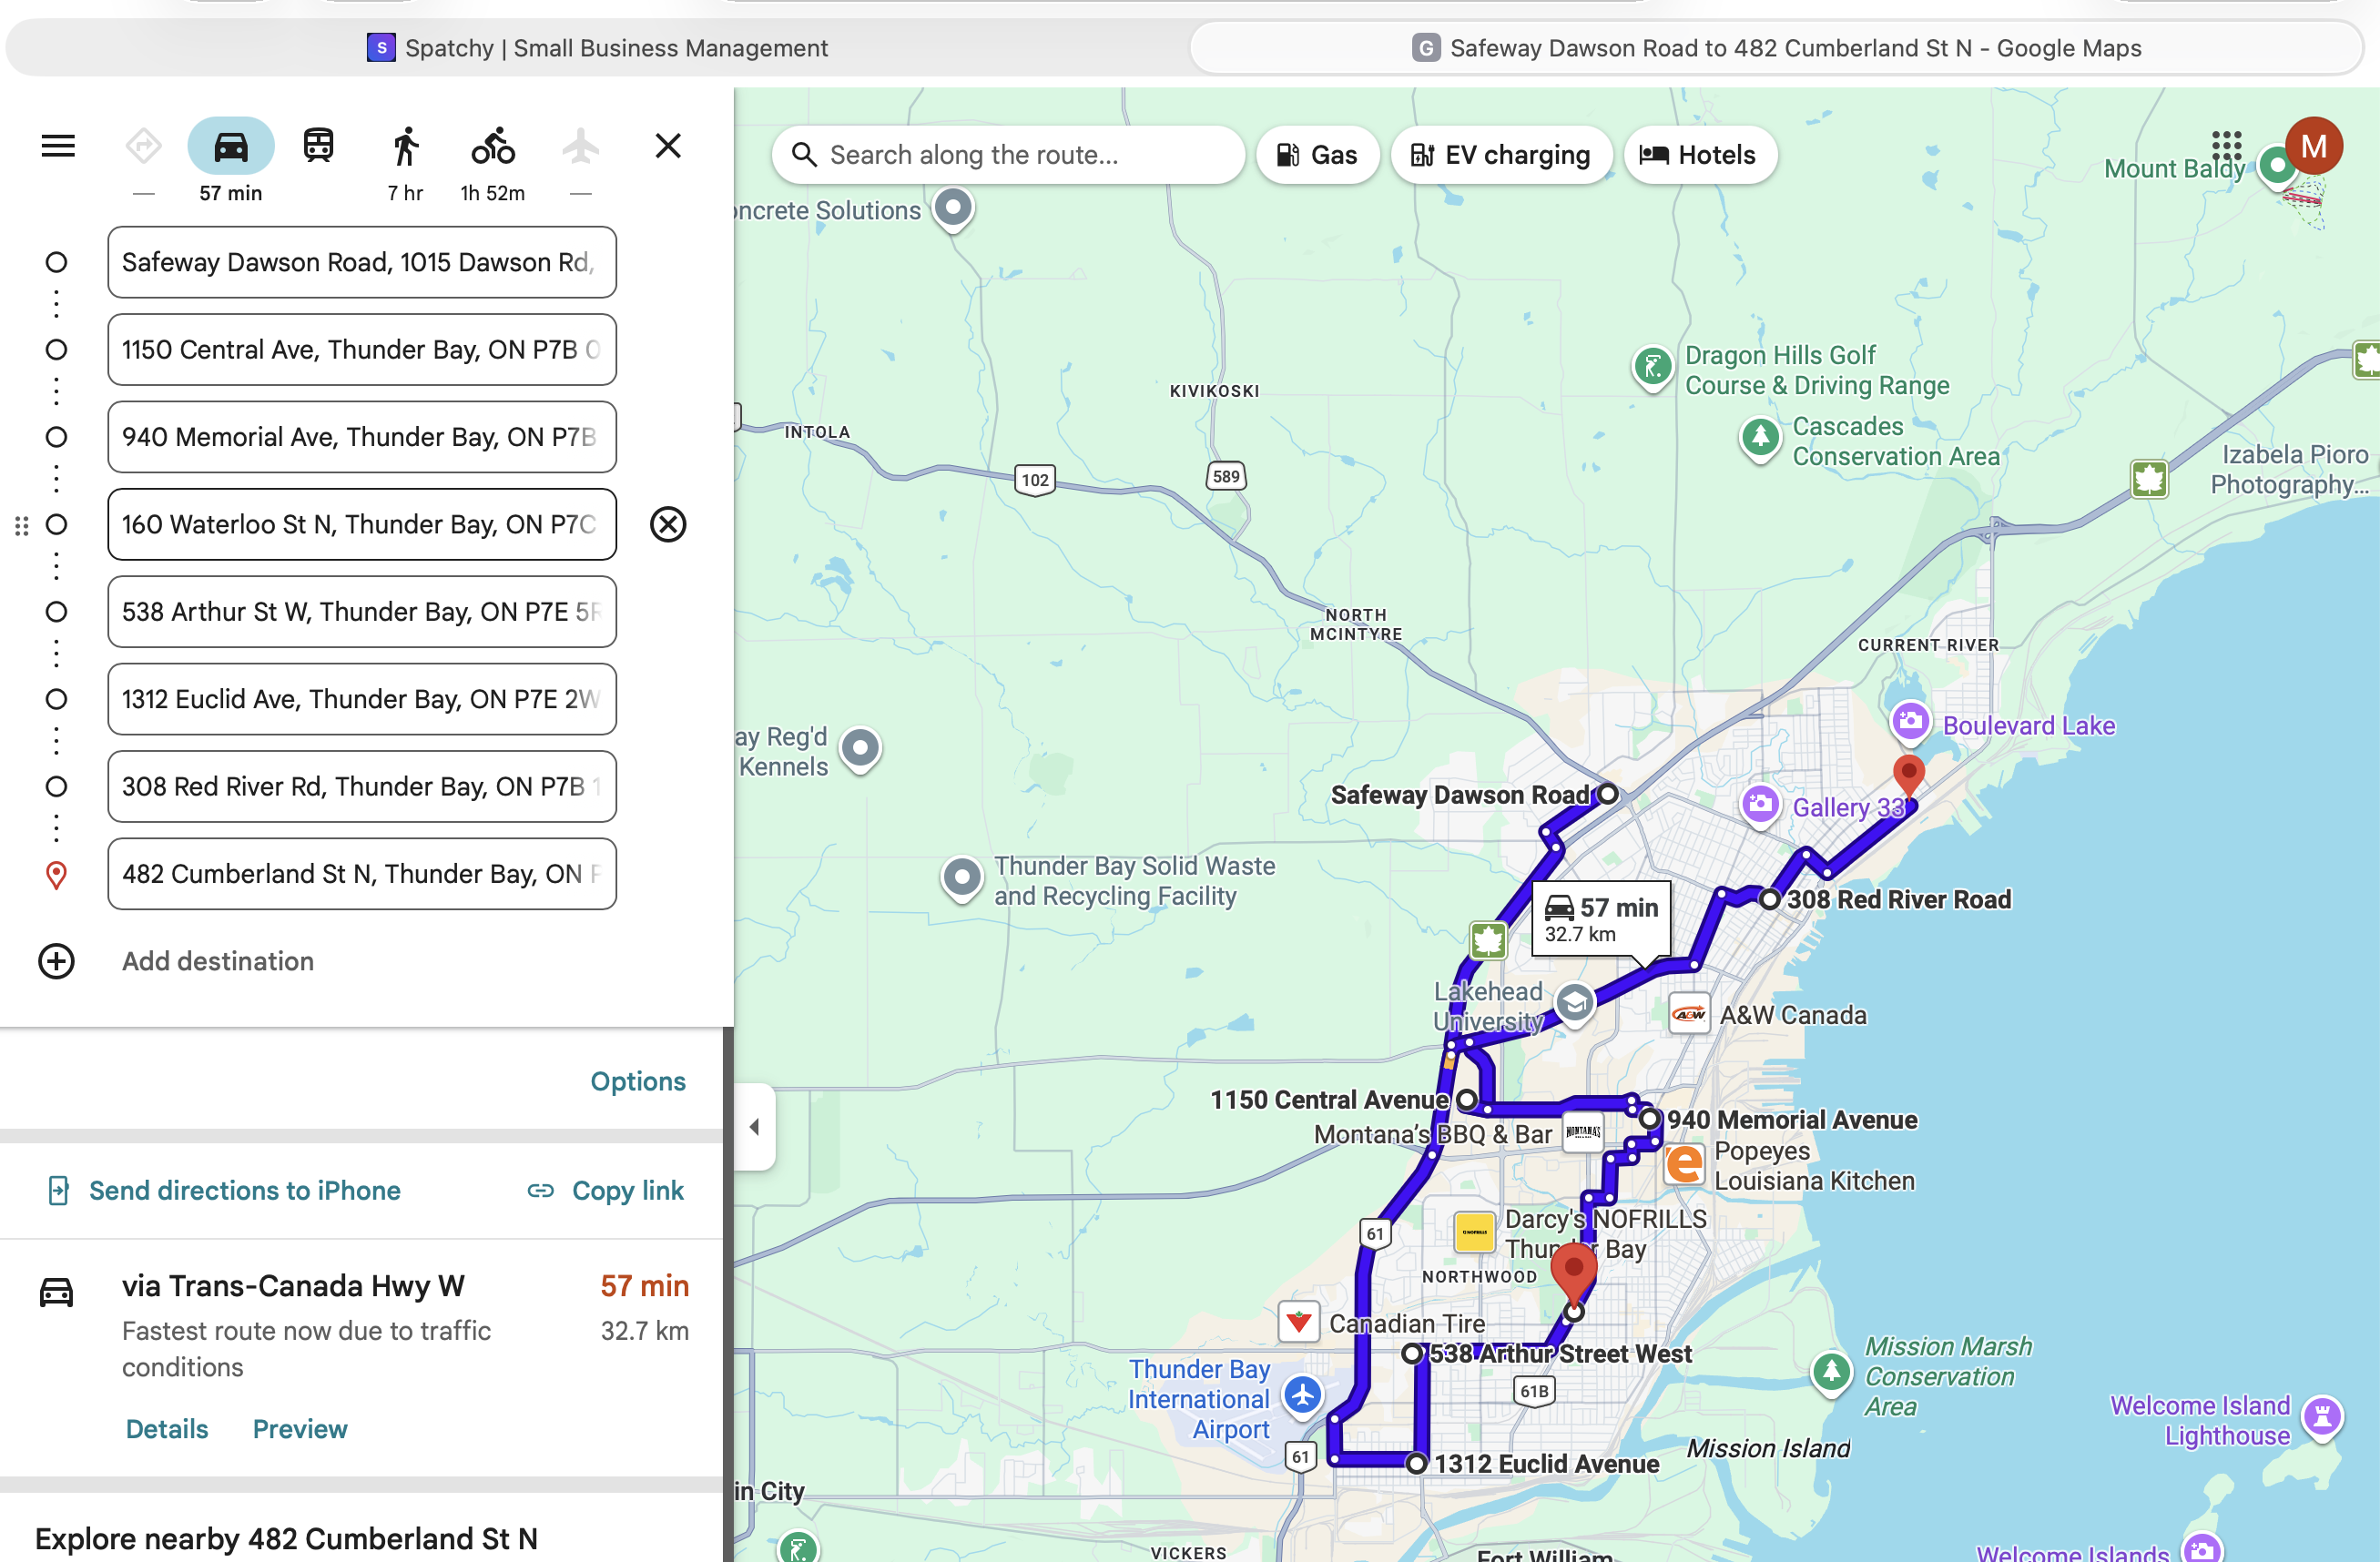The height and width of the screenshot is (1562, 2380).
Task: Edit the 538 Arthur St W stop field
Action: tap(362, 611)
